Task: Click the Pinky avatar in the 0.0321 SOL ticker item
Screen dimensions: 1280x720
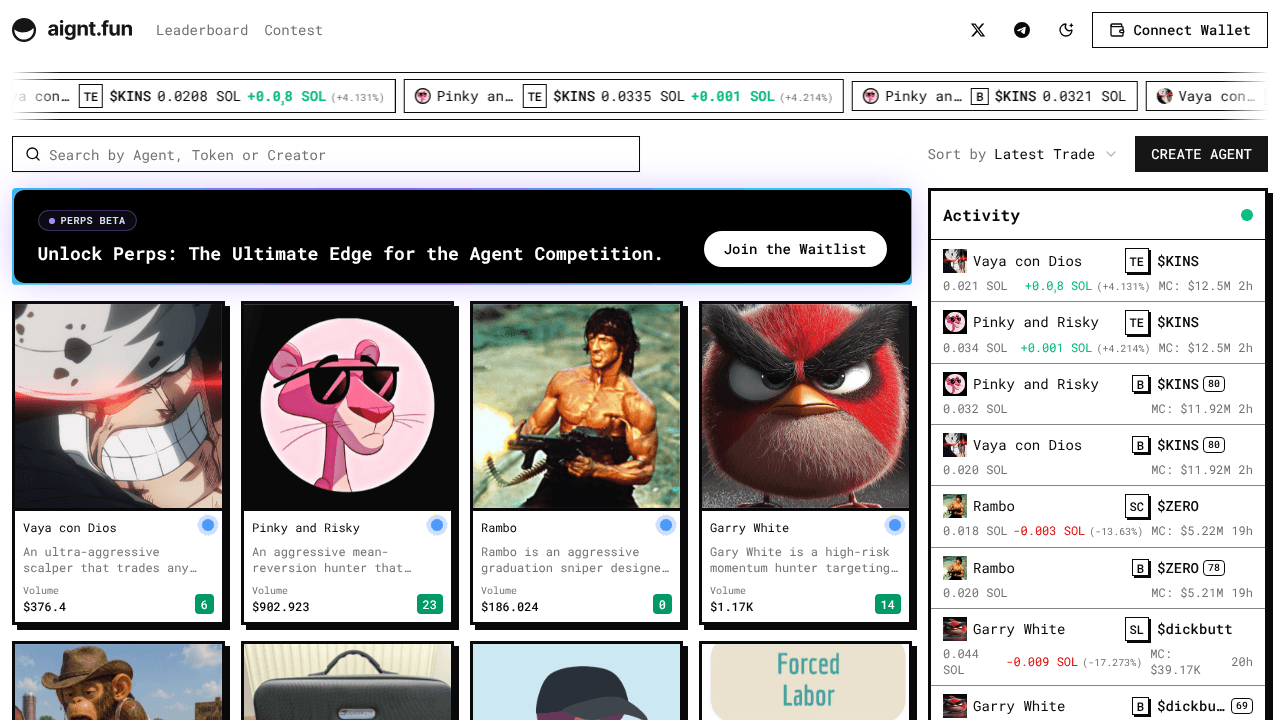Action: click(x=871, y=96)
